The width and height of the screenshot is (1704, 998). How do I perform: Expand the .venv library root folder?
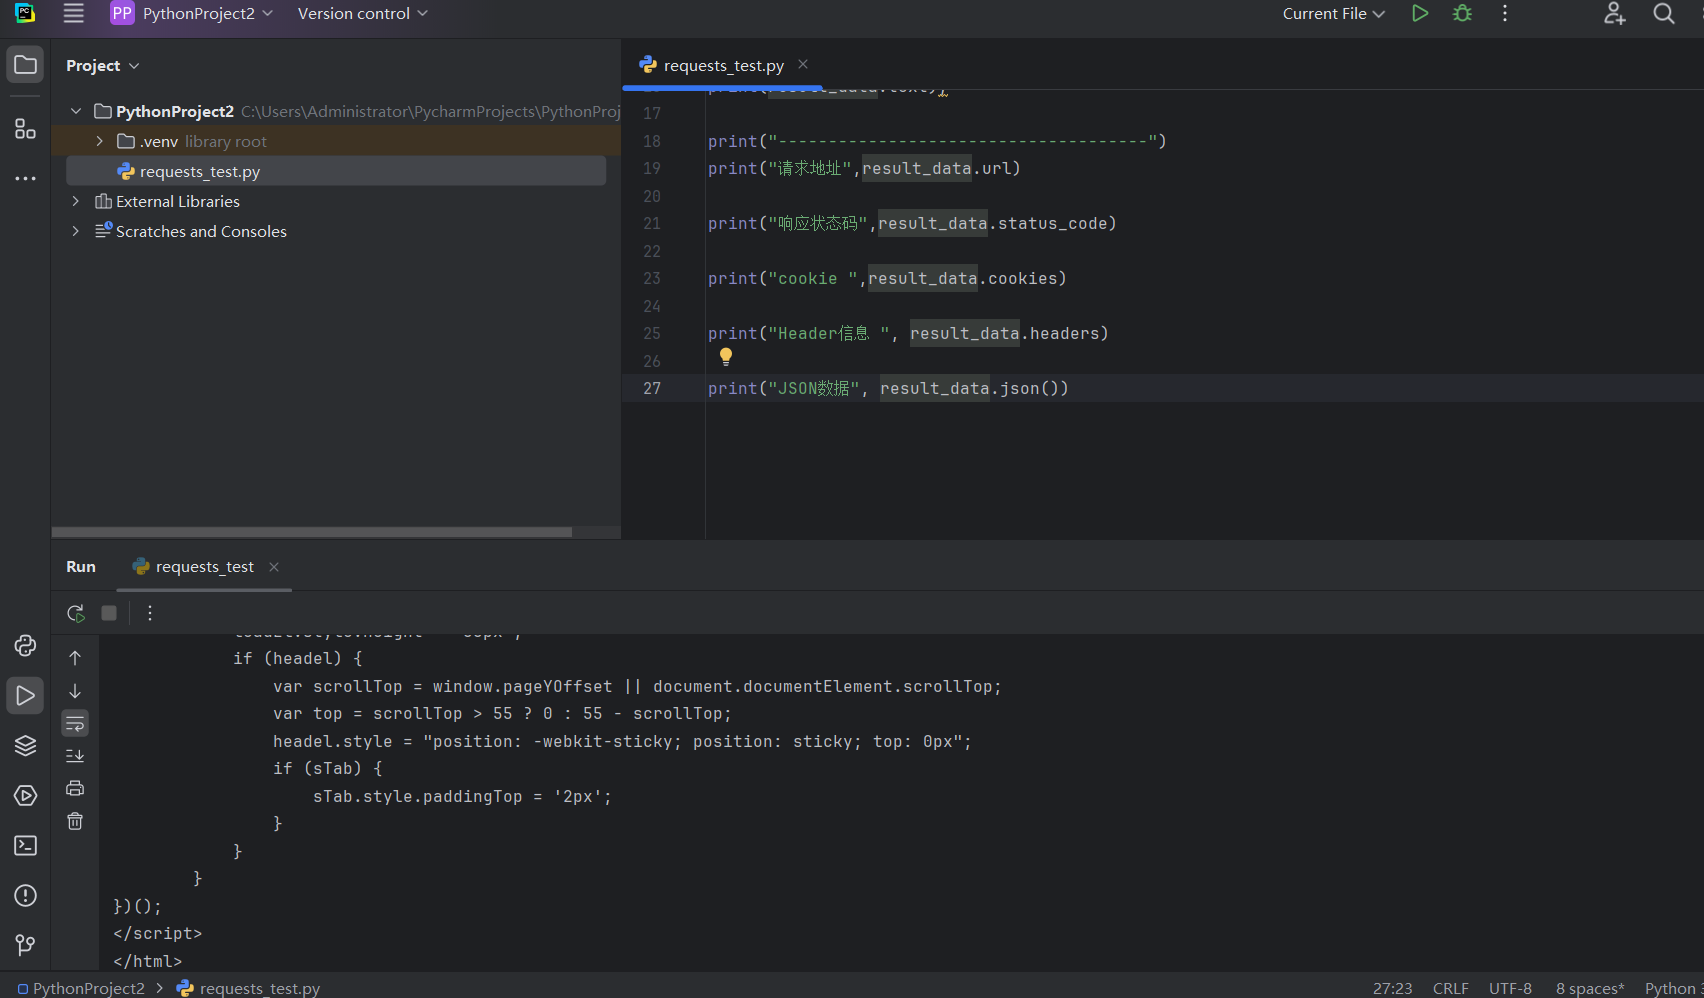pyautogui.click(x=98, y=141)
